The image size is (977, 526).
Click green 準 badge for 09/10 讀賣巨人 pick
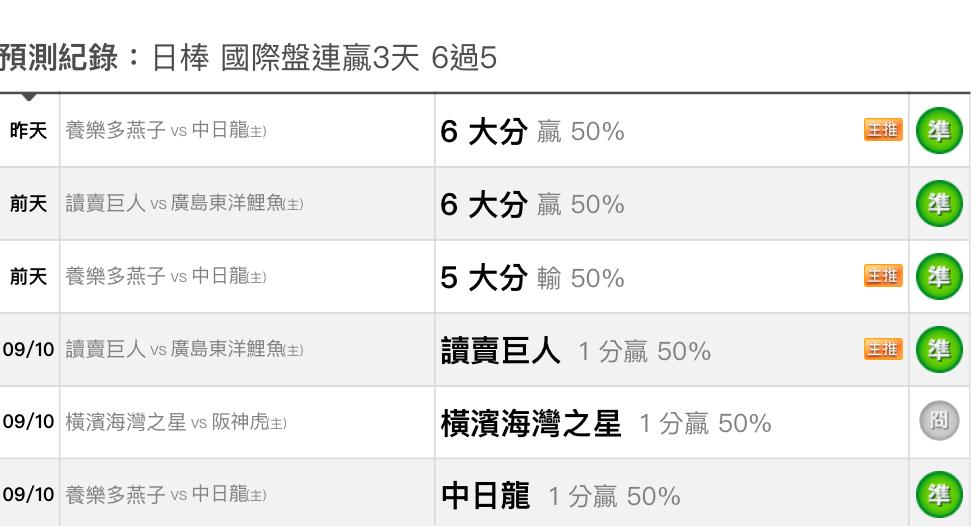point(939,350)
